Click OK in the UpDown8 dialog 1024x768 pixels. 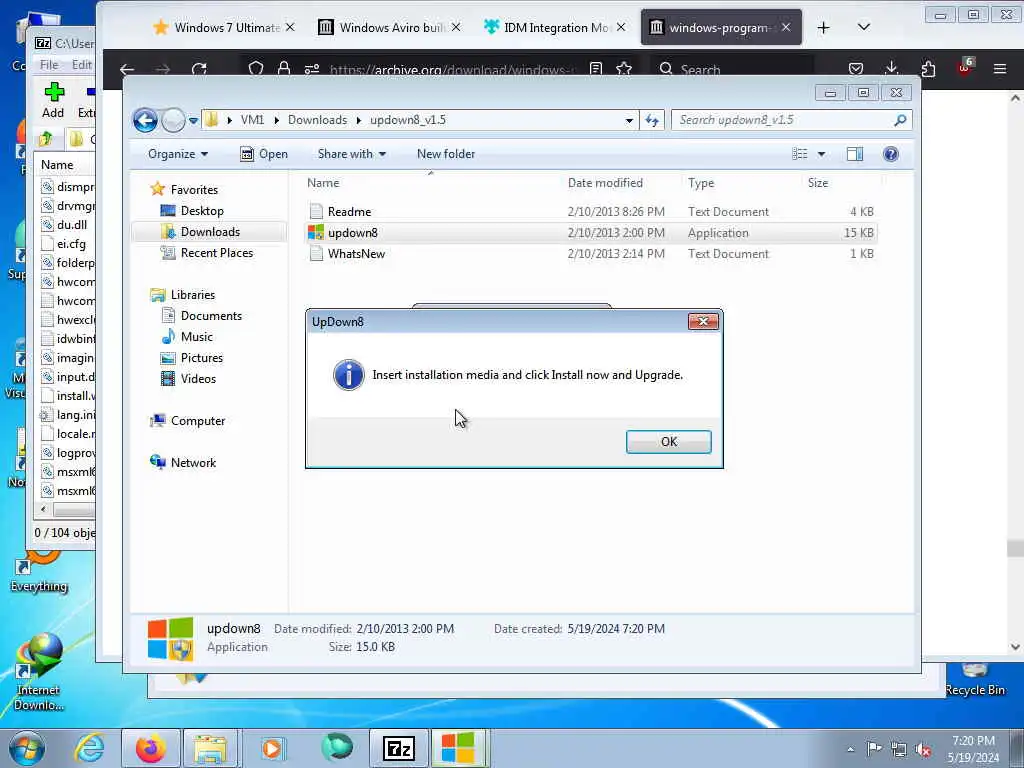[668, 441]
